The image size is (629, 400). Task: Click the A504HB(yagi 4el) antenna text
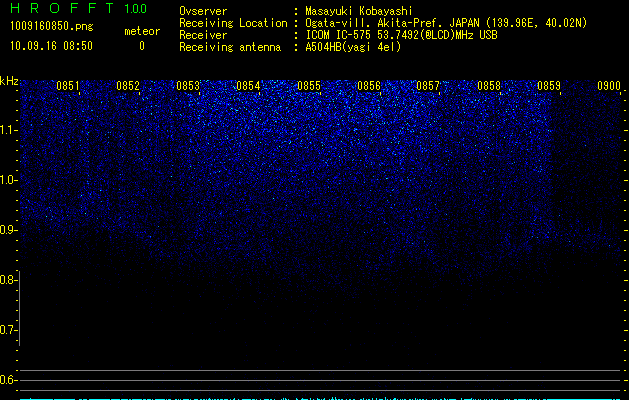click(353, 47)
